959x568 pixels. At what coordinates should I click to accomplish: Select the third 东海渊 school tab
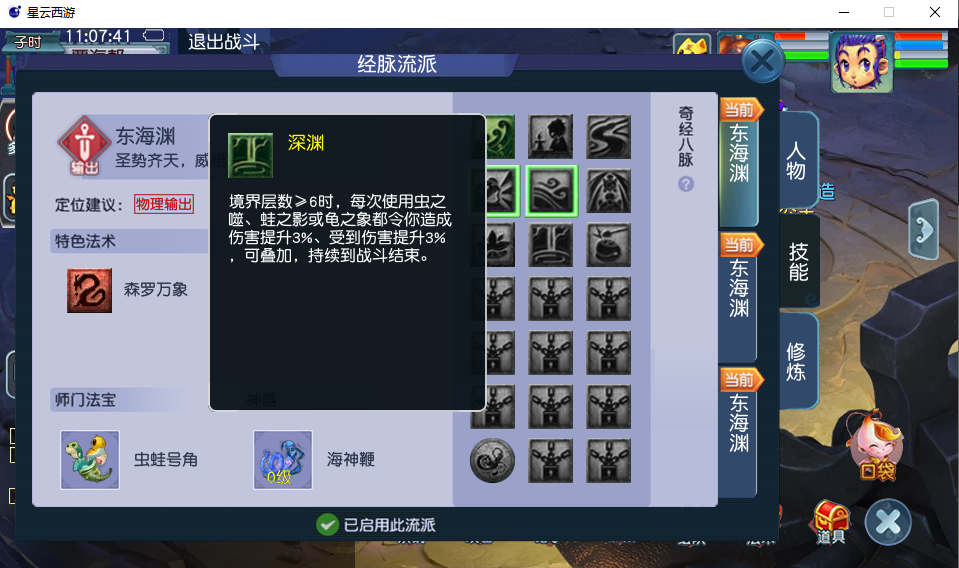739,432
